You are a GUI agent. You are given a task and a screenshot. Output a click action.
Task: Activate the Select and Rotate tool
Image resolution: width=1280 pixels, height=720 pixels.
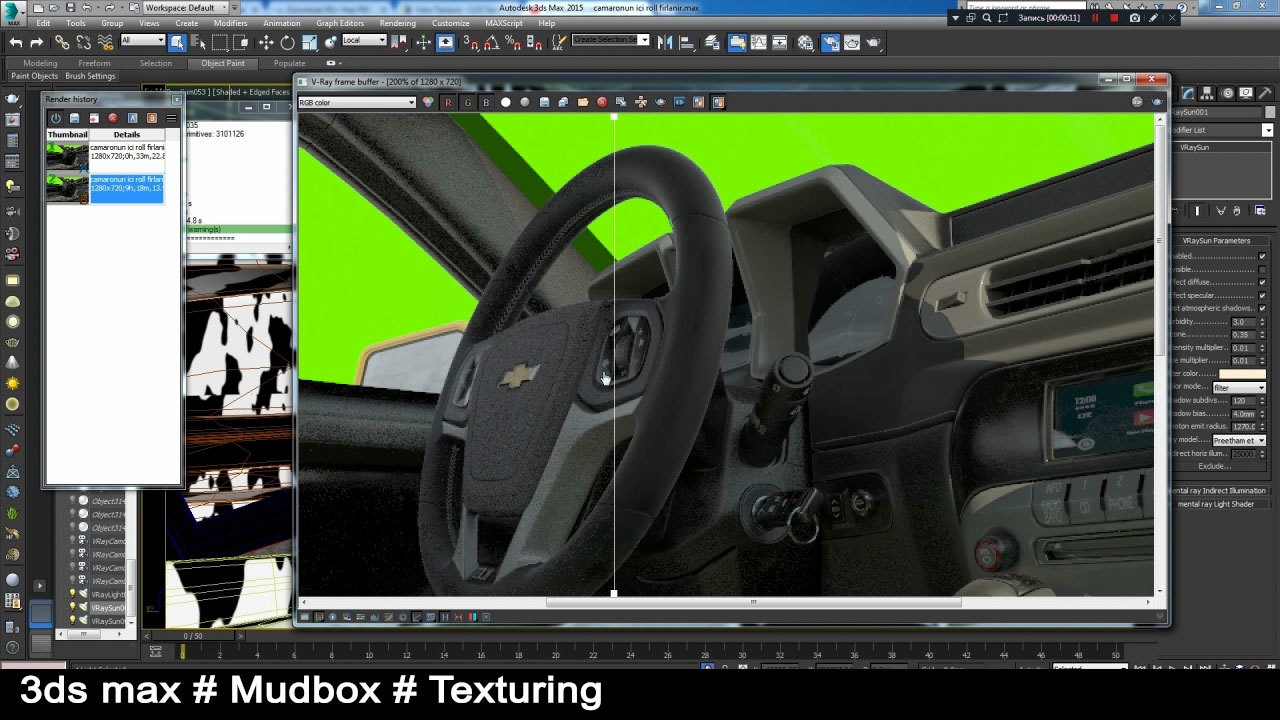coord(287,42)
